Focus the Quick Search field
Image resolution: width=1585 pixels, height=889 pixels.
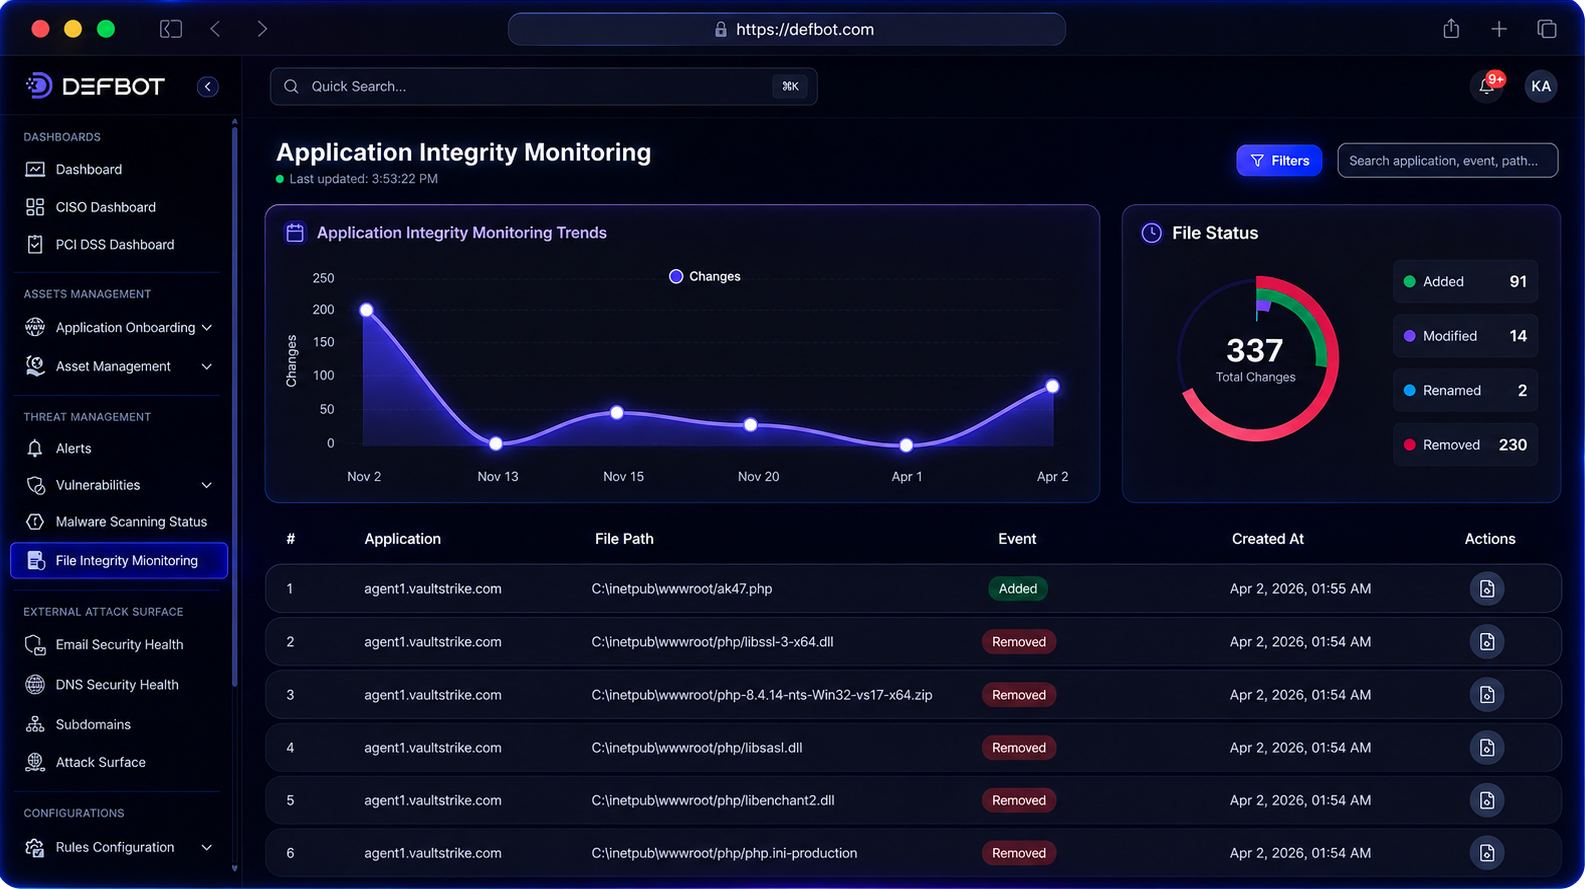pyautogui.click(x=543, y=86)
